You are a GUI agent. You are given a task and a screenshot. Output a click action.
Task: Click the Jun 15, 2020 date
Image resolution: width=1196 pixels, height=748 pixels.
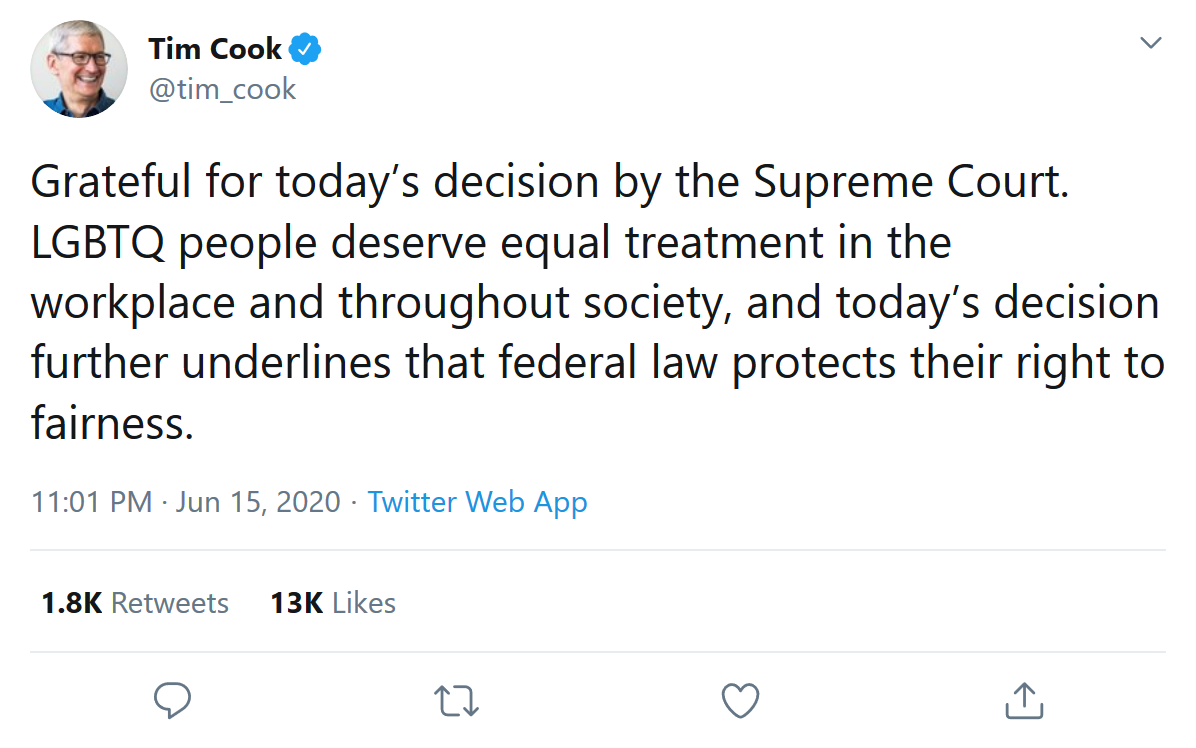[x=258, y=501]
